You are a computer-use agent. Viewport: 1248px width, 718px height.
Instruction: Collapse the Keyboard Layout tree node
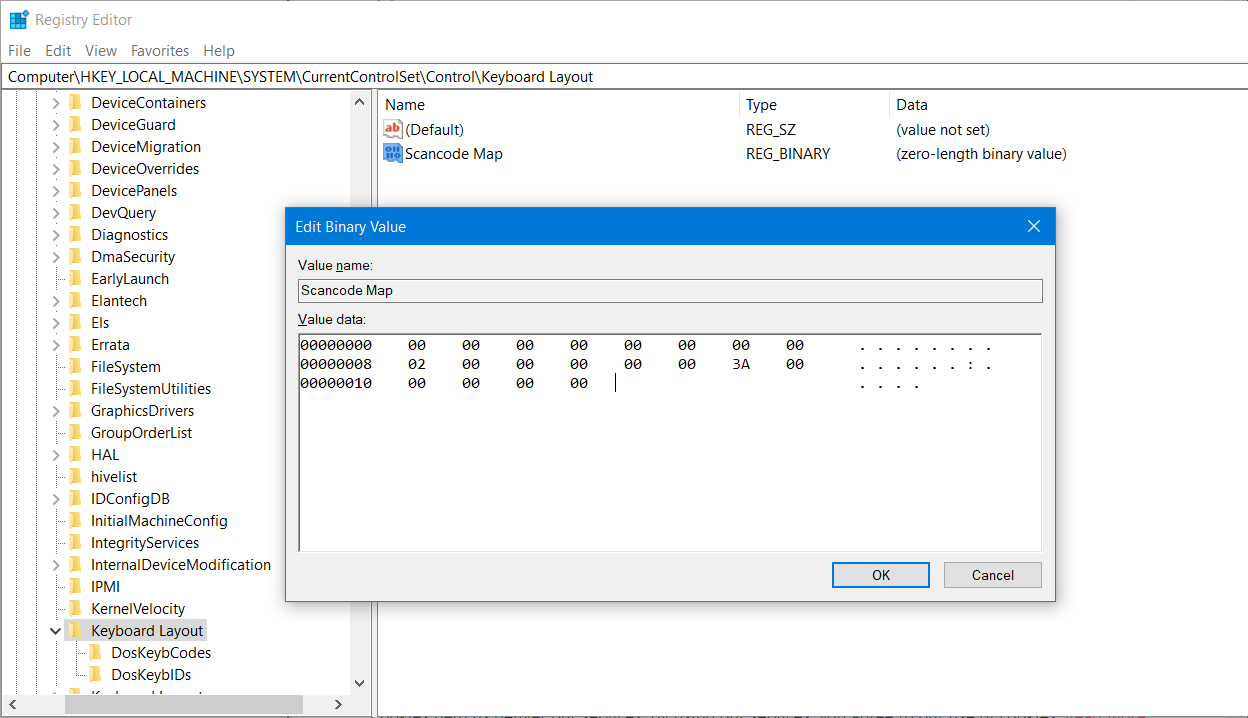(56, 631)
